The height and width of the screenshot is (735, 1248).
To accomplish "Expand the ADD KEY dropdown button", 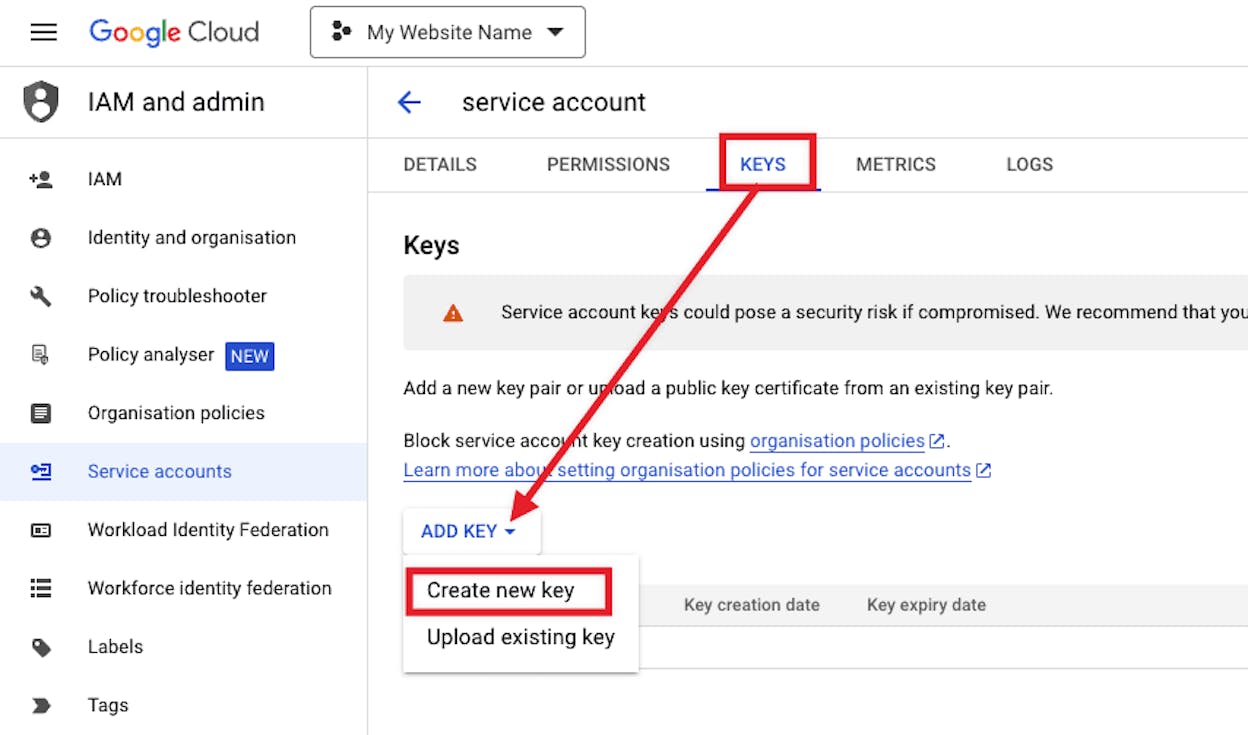I will click(x=471, y=532).
